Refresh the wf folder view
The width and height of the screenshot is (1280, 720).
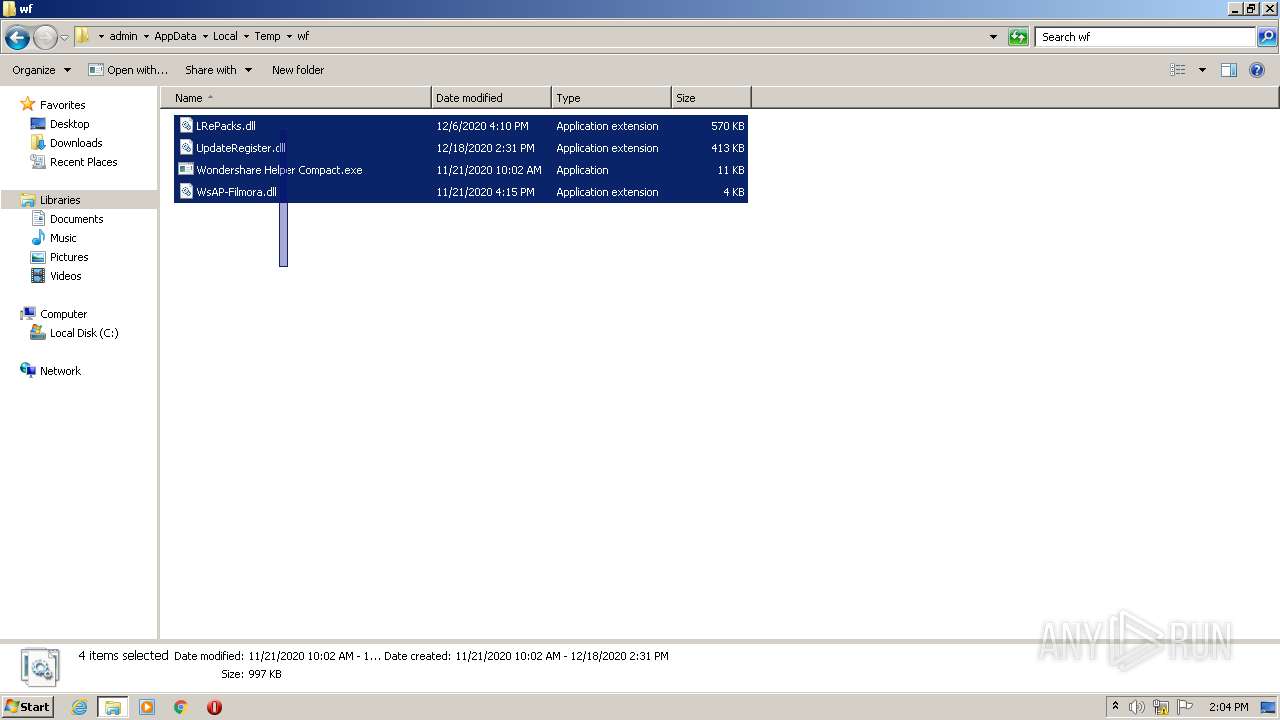[1018, 37]
